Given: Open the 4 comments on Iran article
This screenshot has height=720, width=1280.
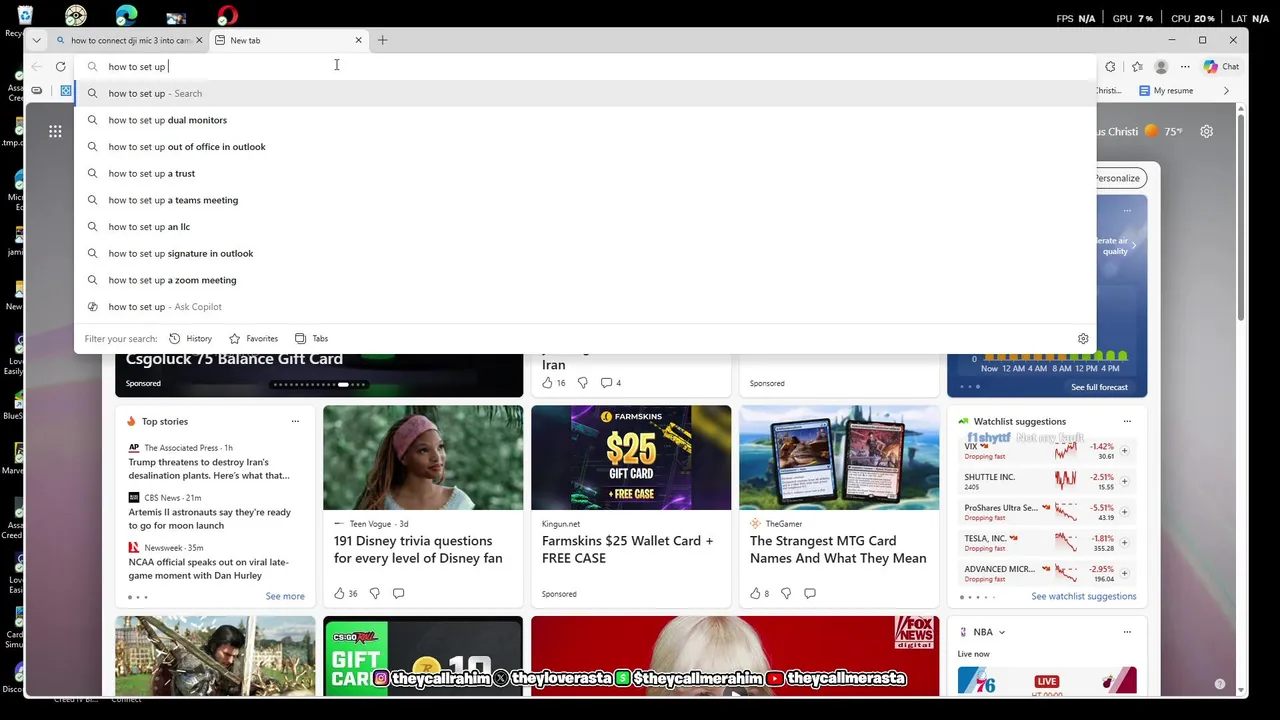Looking at the screenshot, I should tap(611, 383).
